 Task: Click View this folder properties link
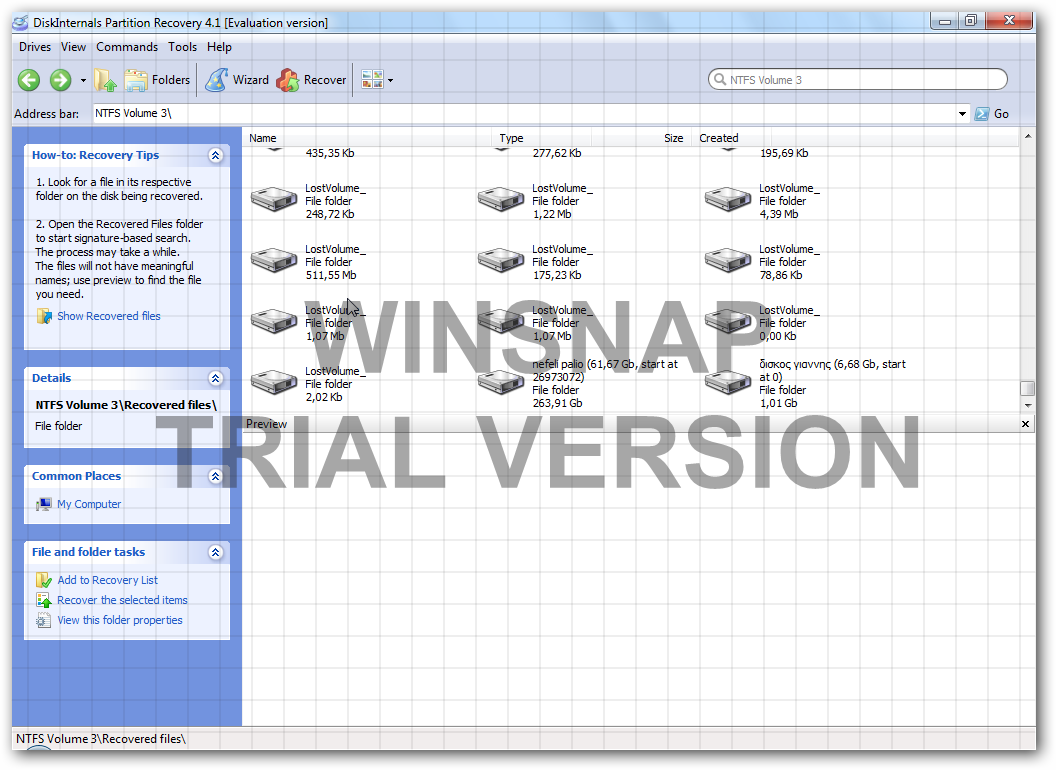point(119,620)
